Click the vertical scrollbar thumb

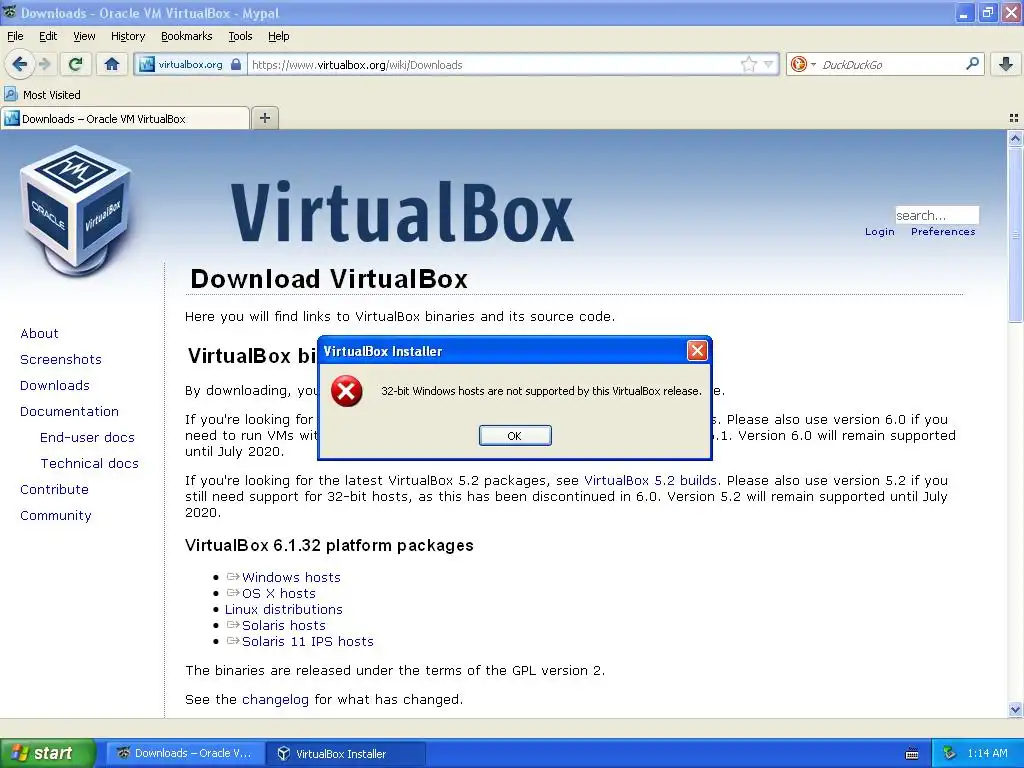pyautogui.click(x=1015, y=234)
